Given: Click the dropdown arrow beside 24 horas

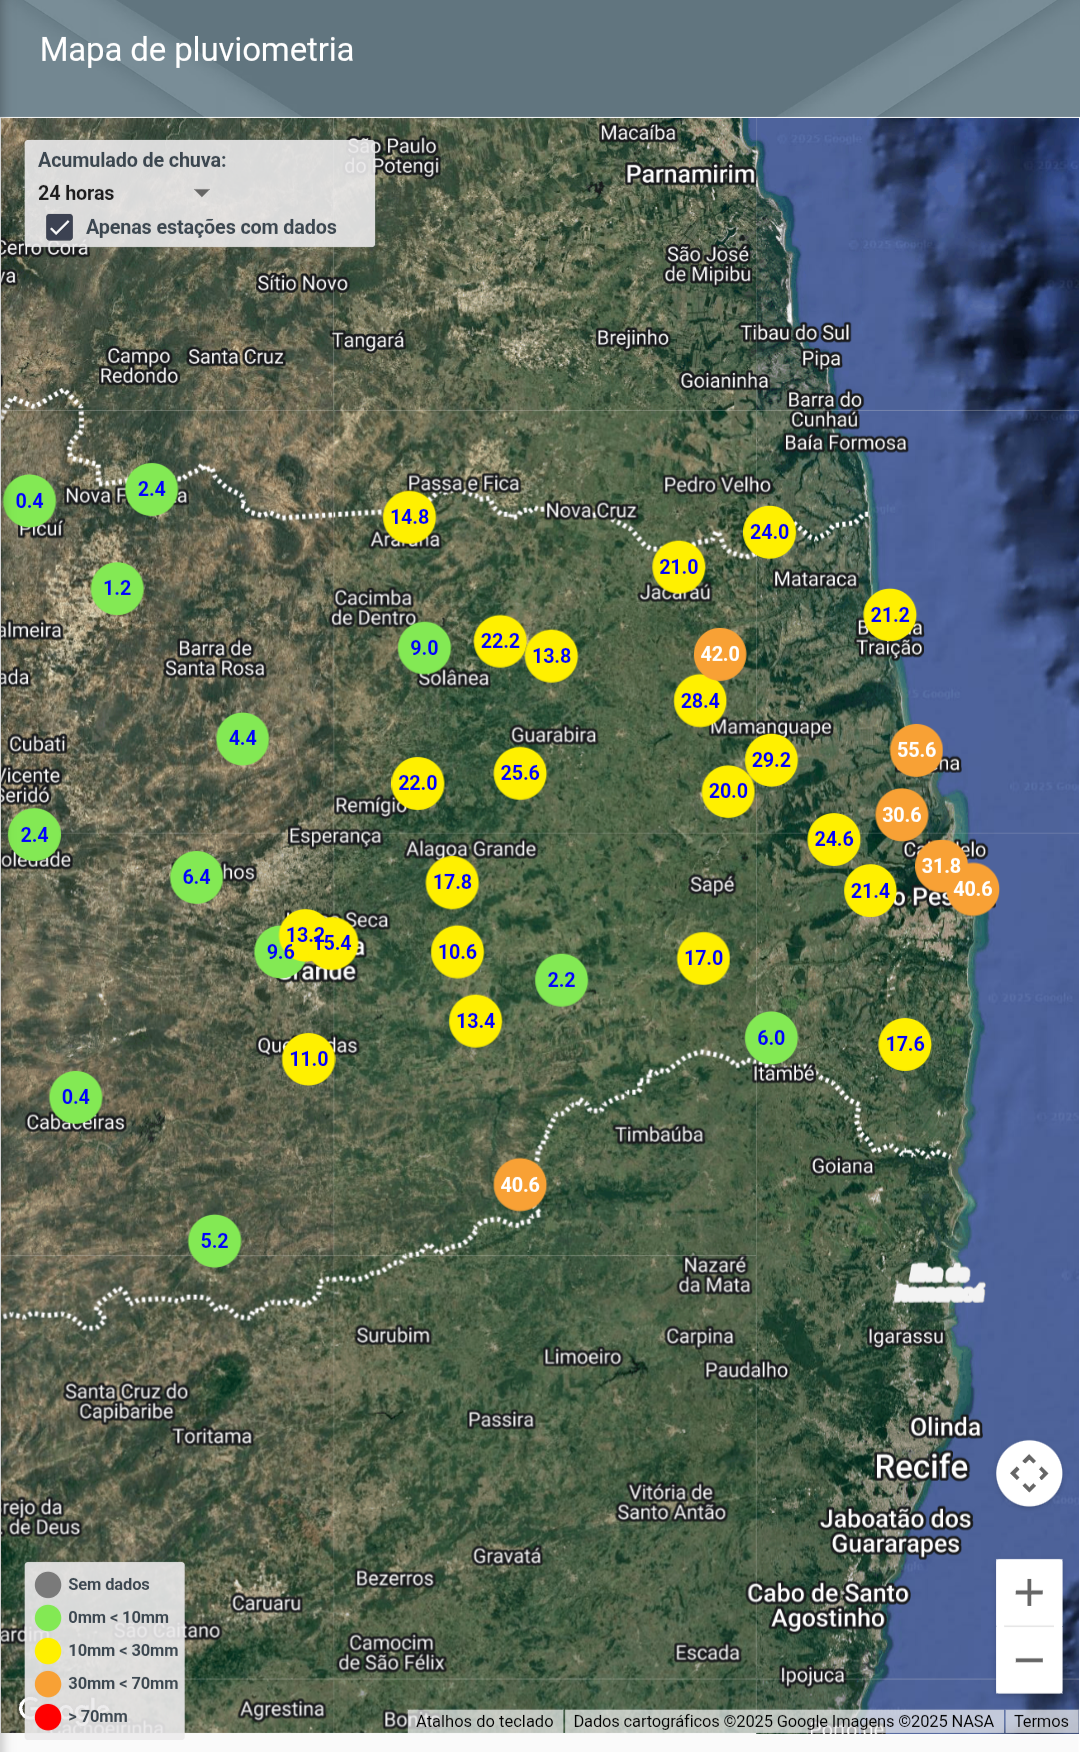Looking at the screenshot, I should pyautogui.click(x=202, y=193).
